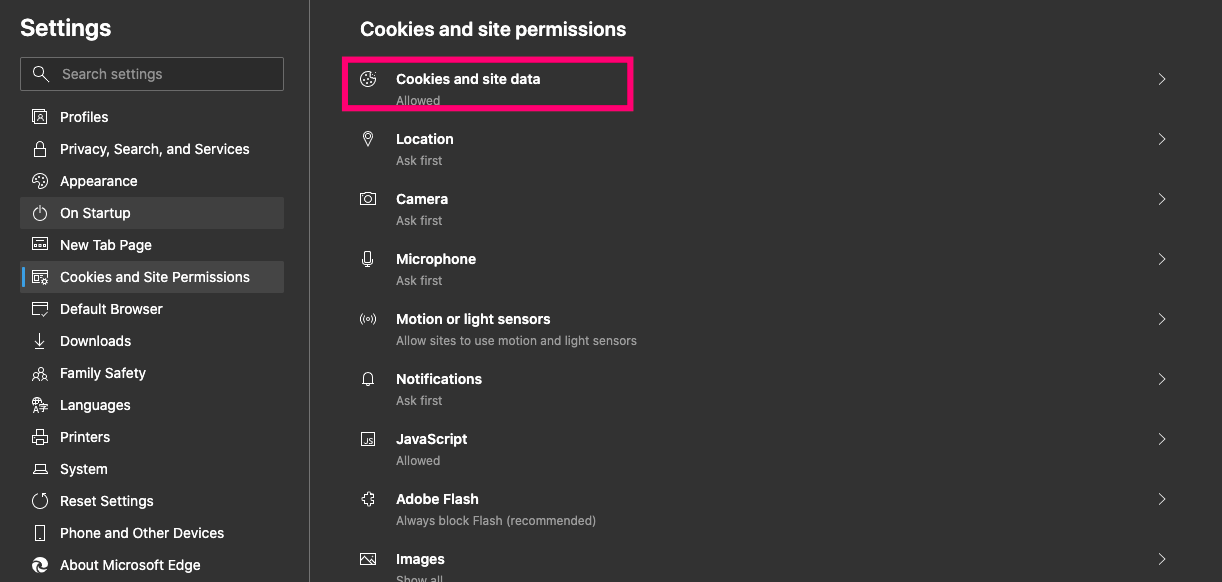1222x582 pixels.
Task: Click the microphone icon in permissions list
Action: tap(368, 259)
